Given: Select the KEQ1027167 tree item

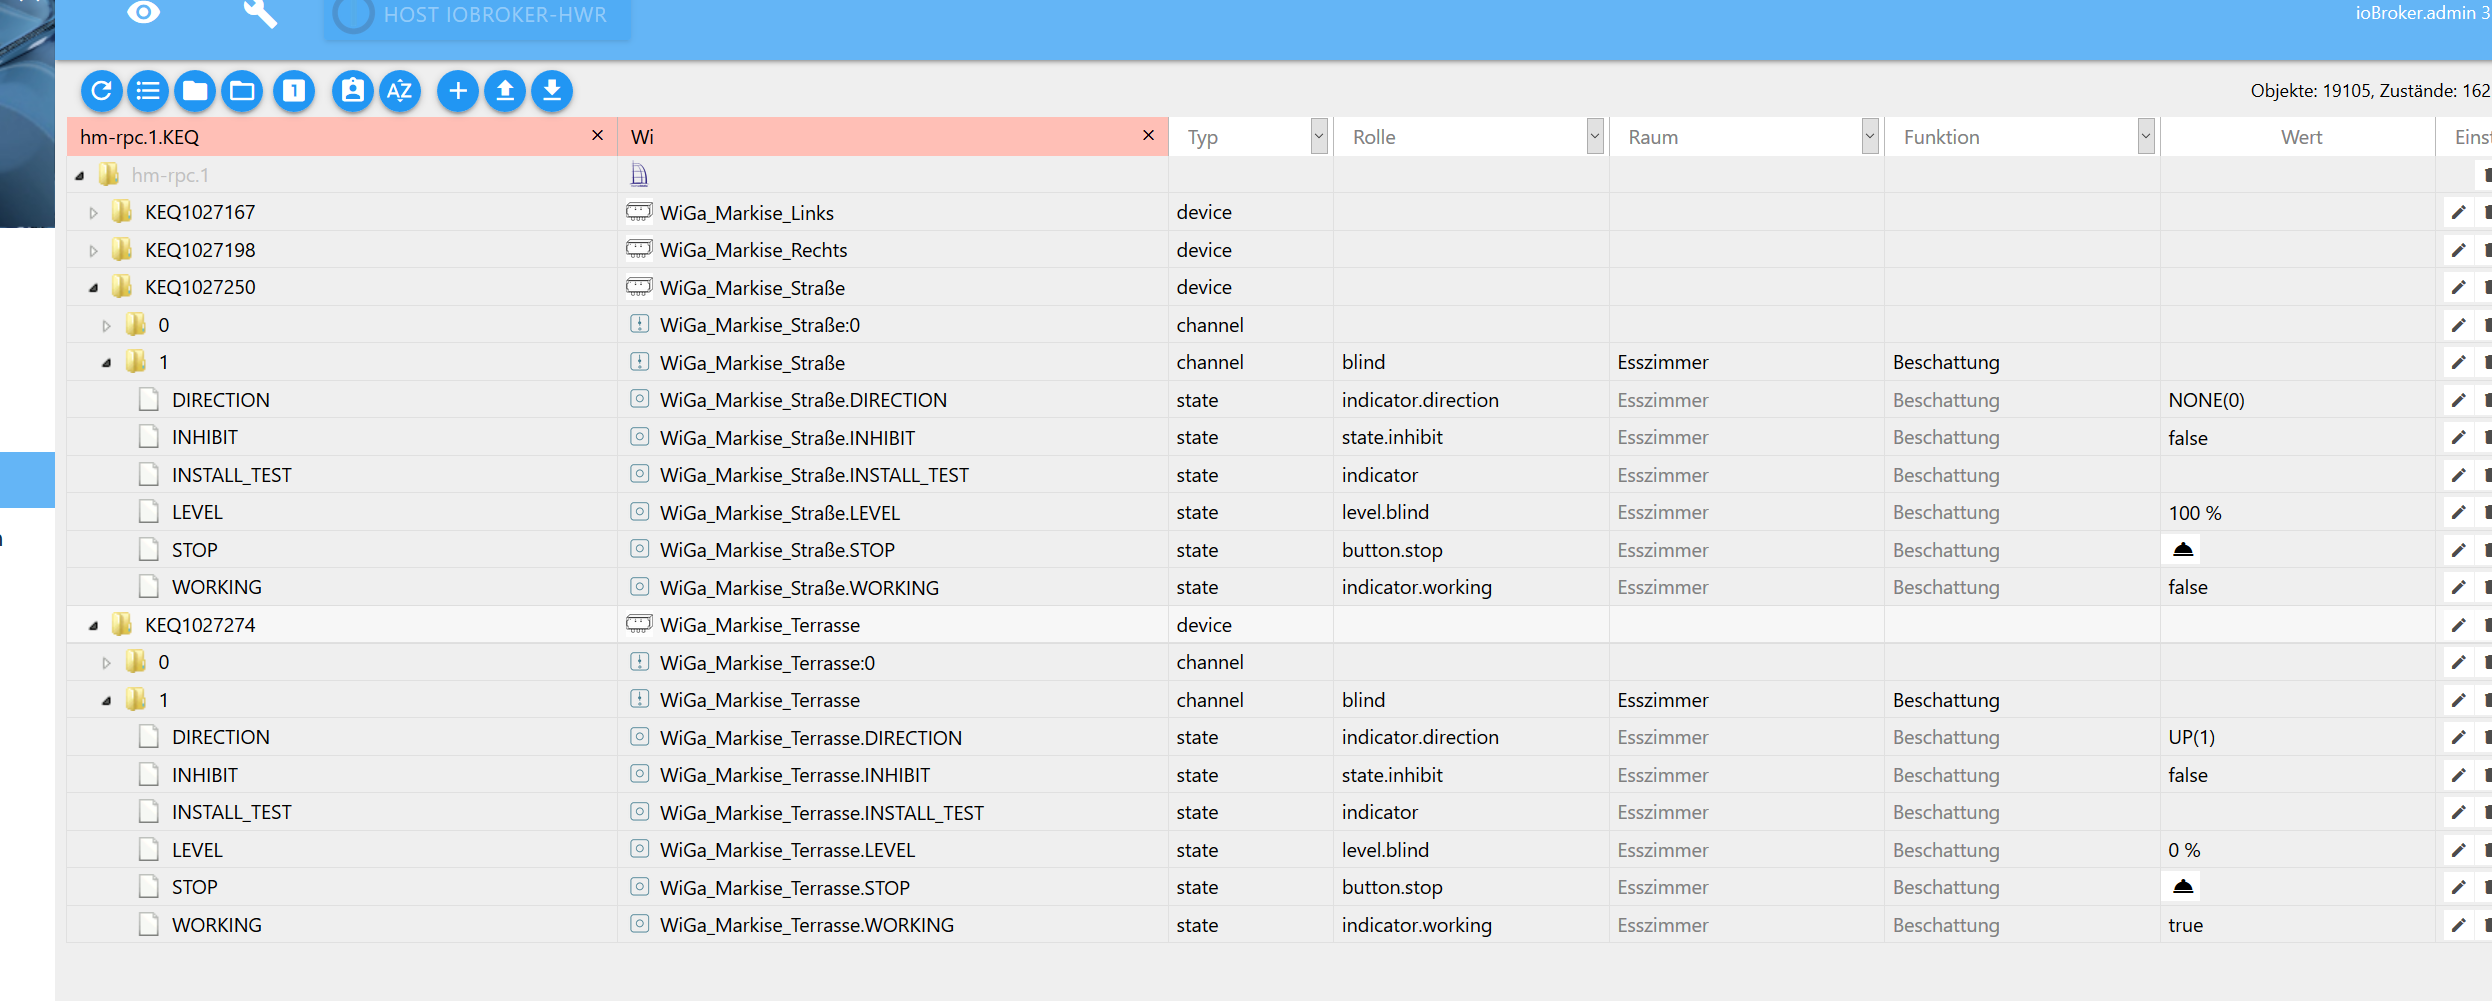Looking at the screenshot, I should pos(200,212).
